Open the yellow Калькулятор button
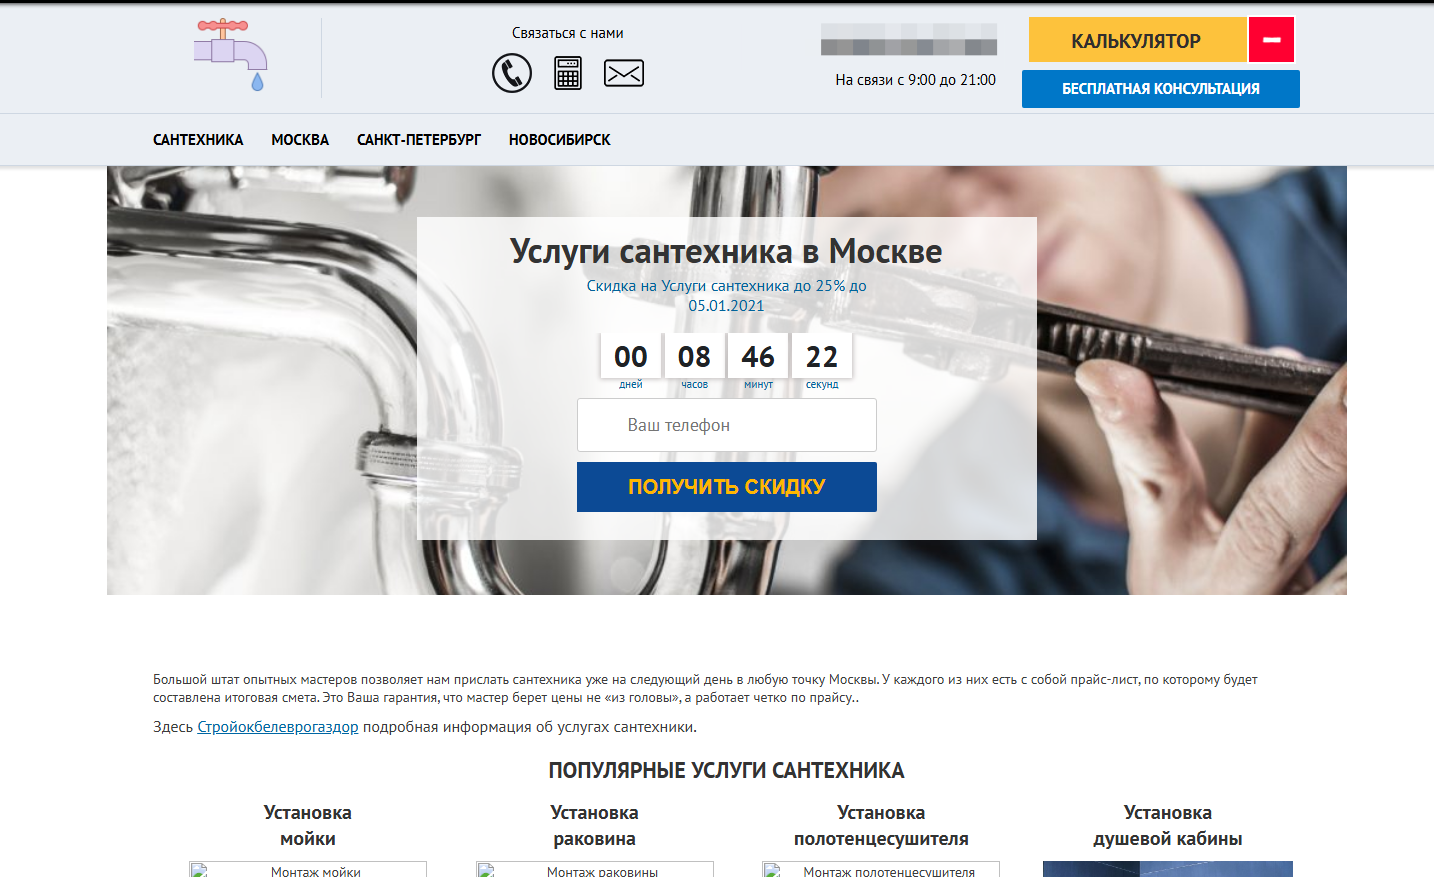 click(x=1137, y=41)
